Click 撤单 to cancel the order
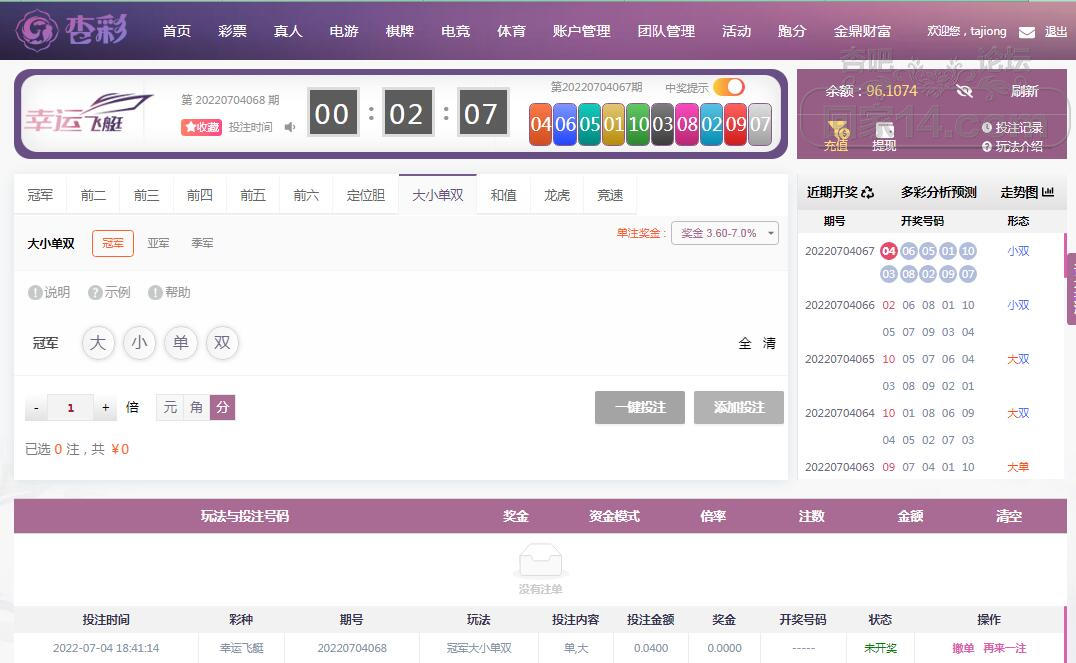 tap(963, 648)
